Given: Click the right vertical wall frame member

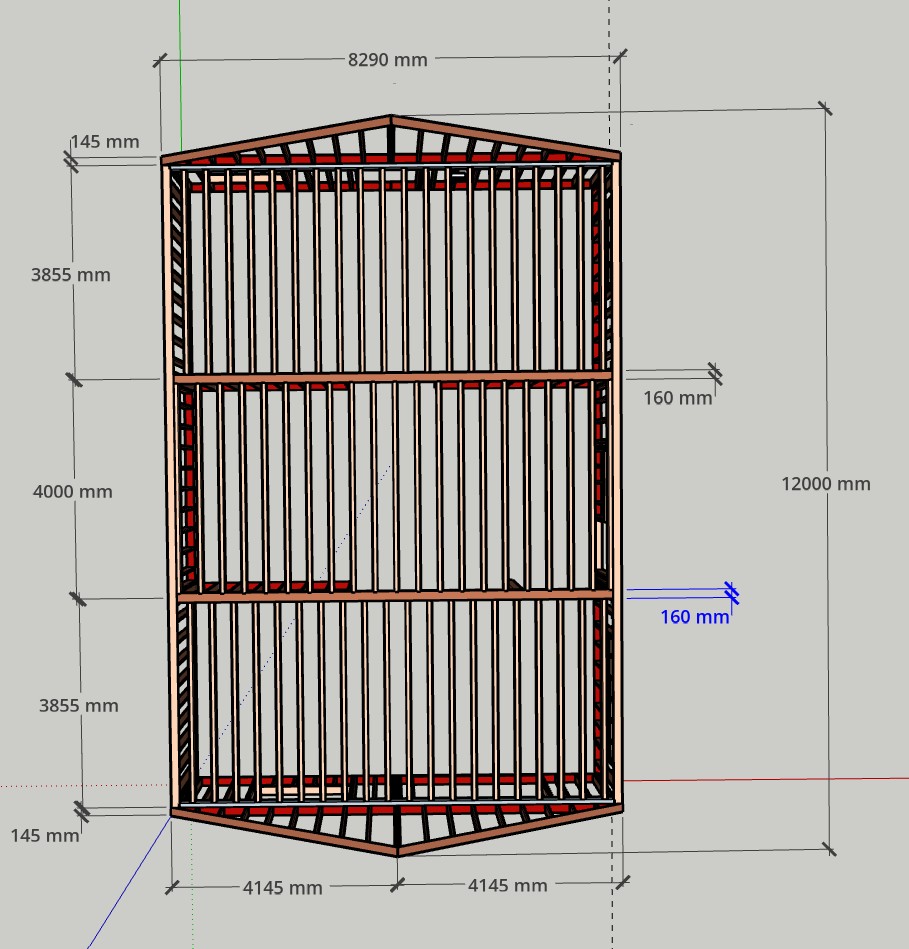Looking at the screenshot, I should coord(616,480).
